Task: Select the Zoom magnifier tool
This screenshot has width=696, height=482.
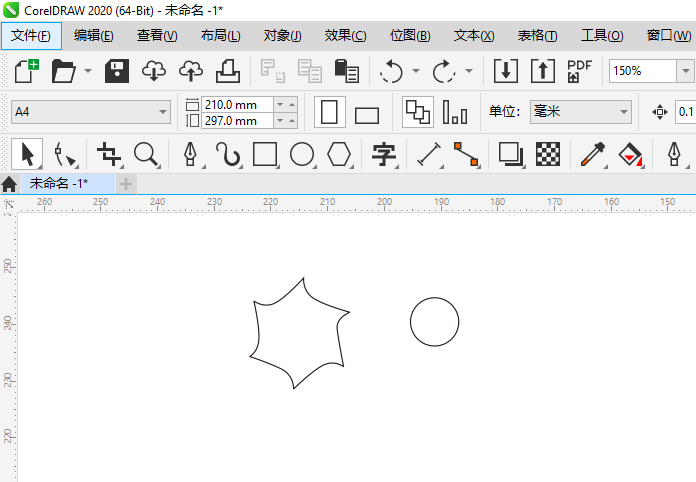Action: (146, 154)
